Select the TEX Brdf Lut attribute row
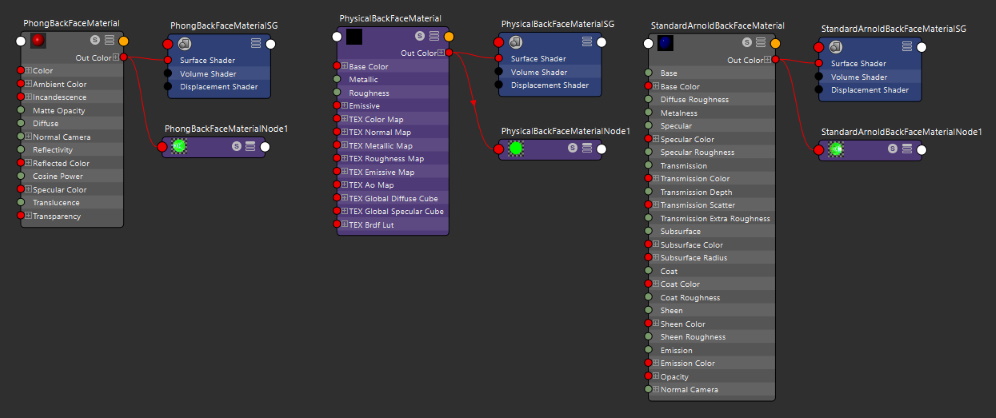The width and height of the screenshot is (996, 418). tap(393, 224)
